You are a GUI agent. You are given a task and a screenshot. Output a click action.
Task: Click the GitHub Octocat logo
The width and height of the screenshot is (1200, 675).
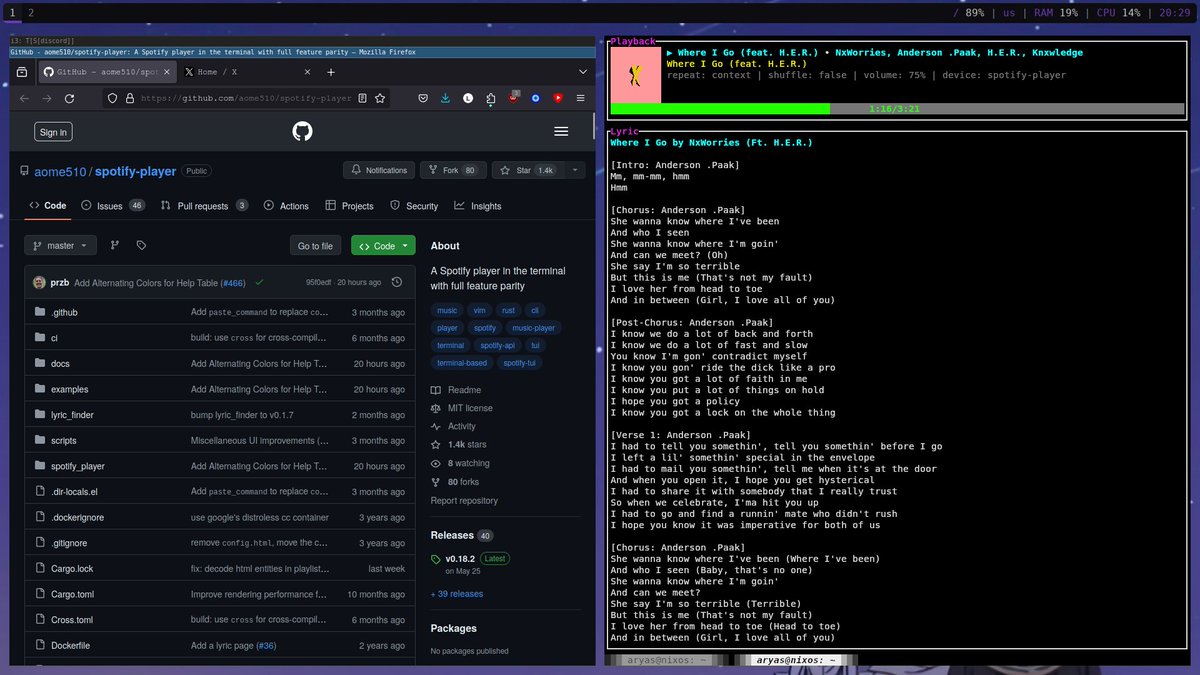pos(302,131)
